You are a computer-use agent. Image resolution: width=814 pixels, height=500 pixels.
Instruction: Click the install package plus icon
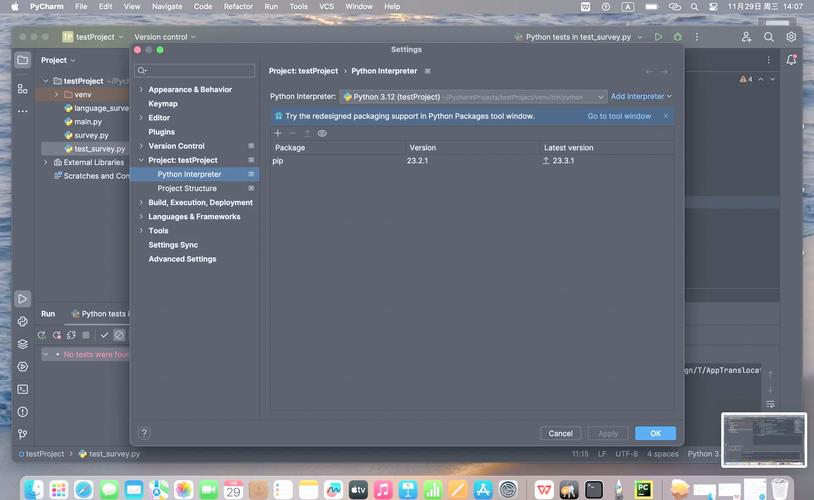(x=278, y=133)
